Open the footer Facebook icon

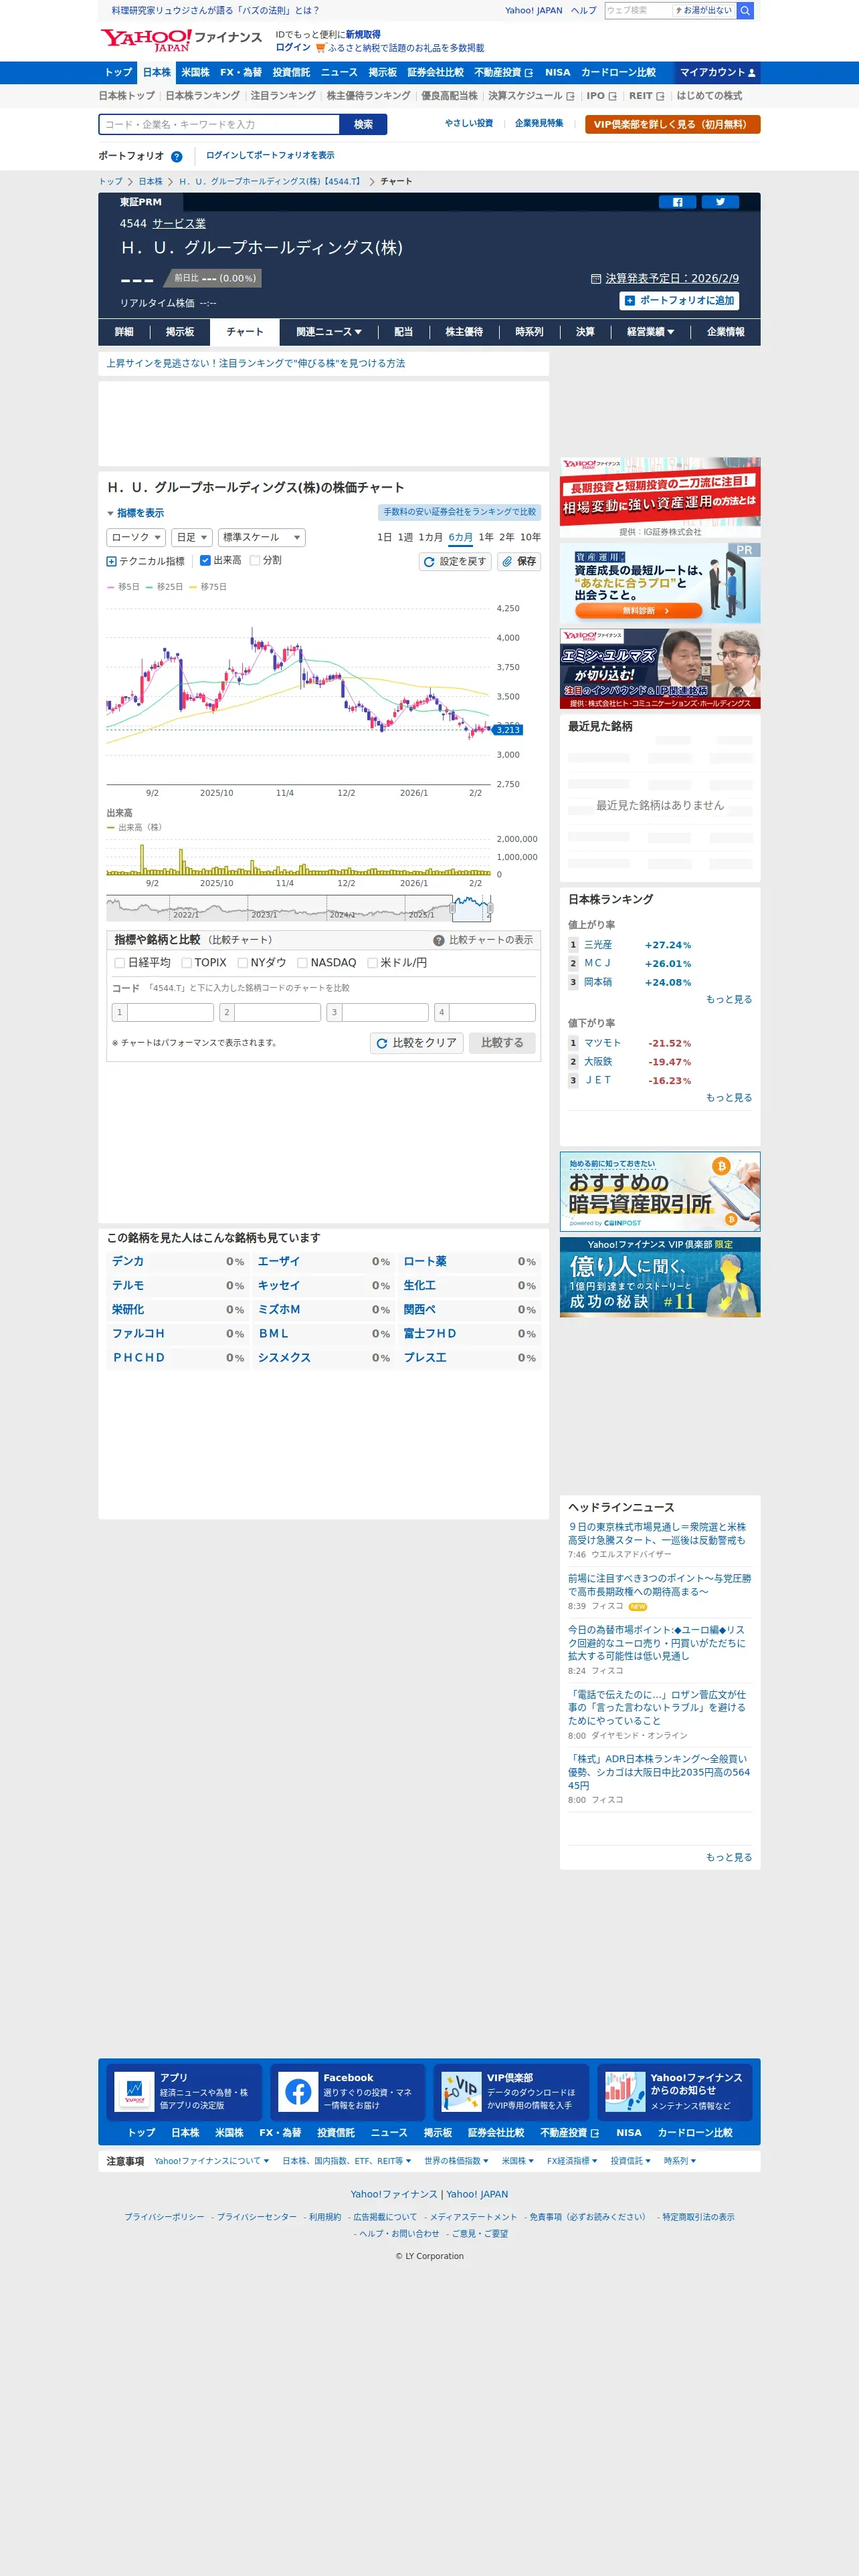298,2091
